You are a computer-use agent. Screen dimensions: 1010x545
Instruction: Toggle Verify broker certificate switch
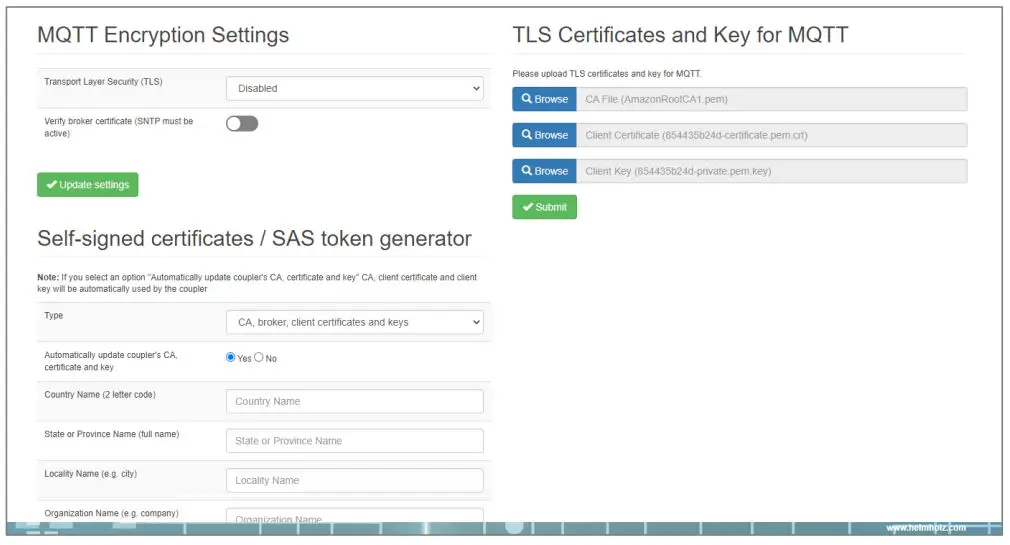(242, 124)
